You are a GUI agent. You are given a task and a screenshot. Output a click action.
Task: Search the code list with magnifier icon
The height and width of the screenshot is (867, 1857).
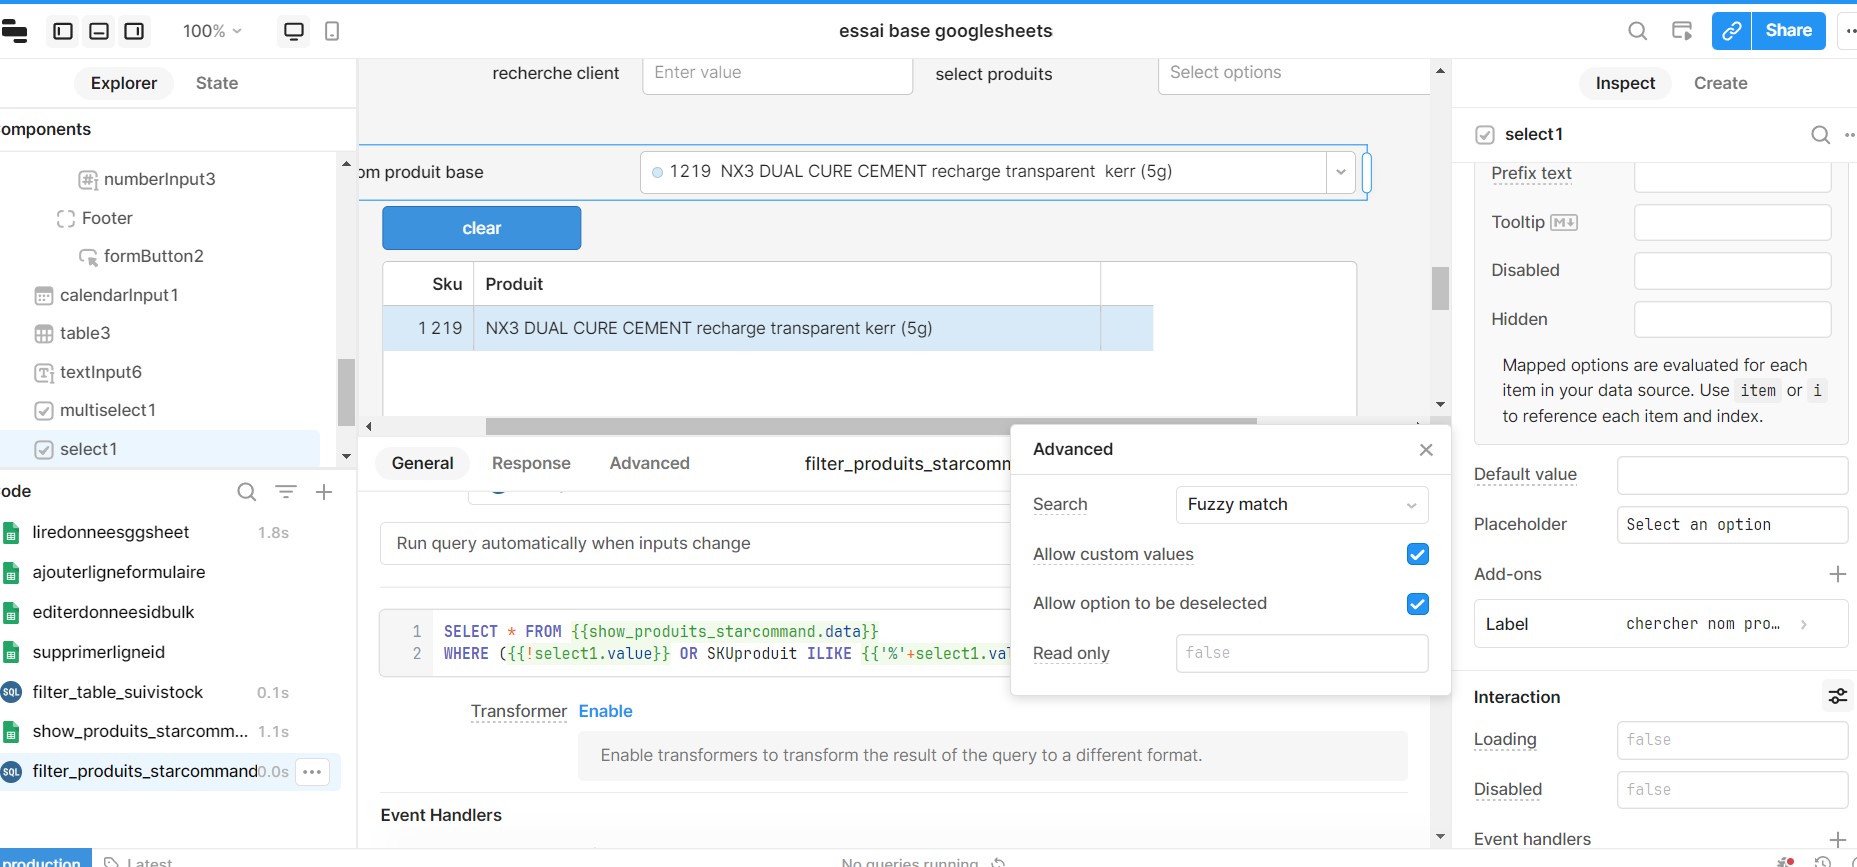coord(246,492)
